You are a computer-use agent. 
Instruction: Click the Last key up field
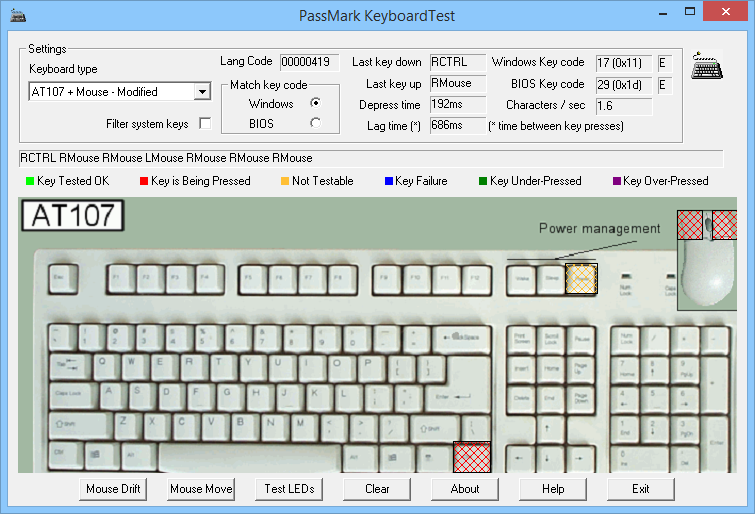tap(457, 83)
